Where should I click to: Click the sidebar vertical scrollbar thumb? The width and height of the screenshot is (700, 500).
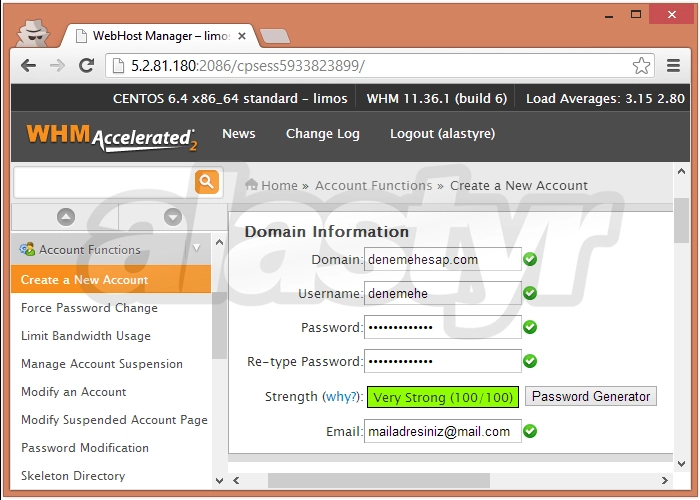[x=219, y=325]
